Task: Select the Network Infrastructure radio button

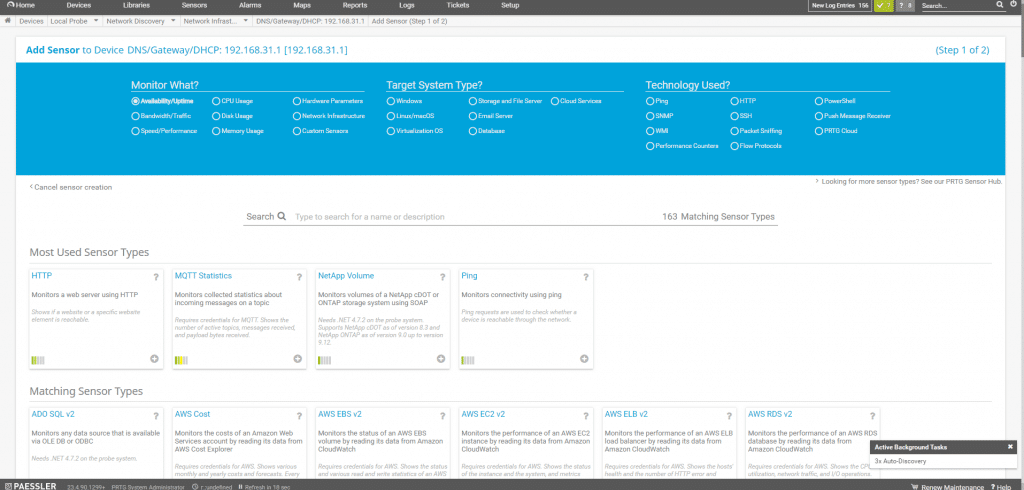Action: coord(297,116)
